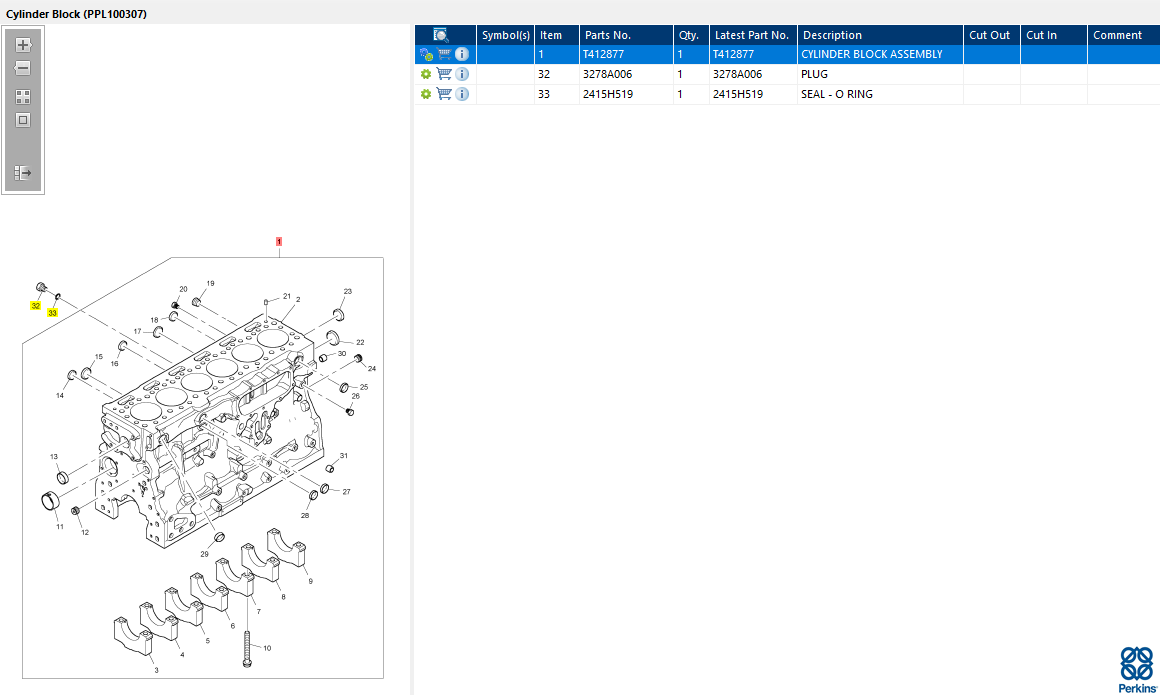
Task: Open info for SEAL - O RING
Action: [462, 94]
